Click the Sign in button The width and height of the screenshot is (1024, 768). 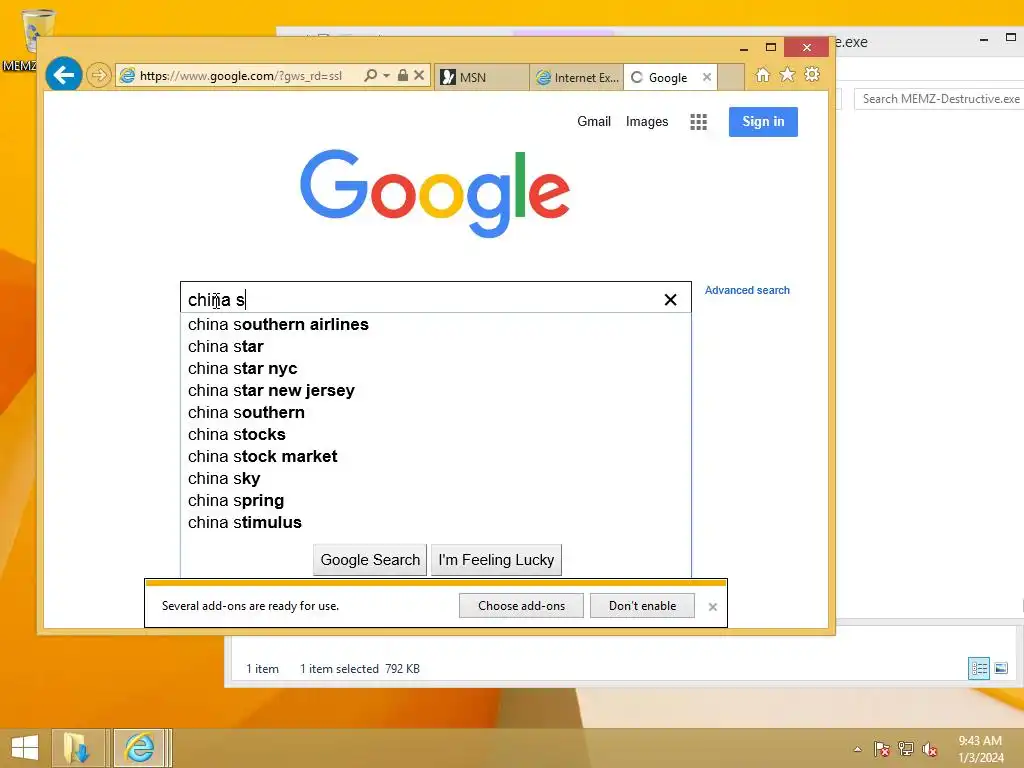(763, 121)
